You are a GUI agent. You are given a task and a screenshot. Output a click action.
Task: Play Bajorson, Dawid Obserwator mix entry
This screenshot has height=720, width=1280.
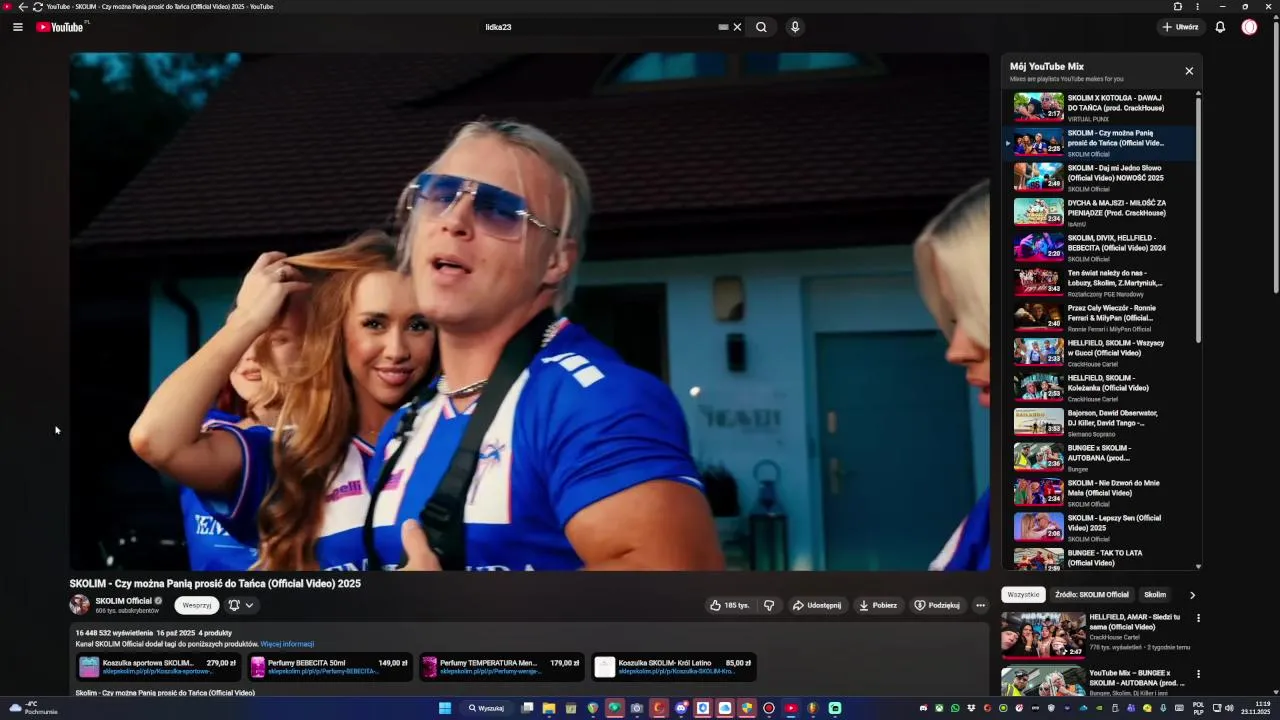tap(1098, 423)
